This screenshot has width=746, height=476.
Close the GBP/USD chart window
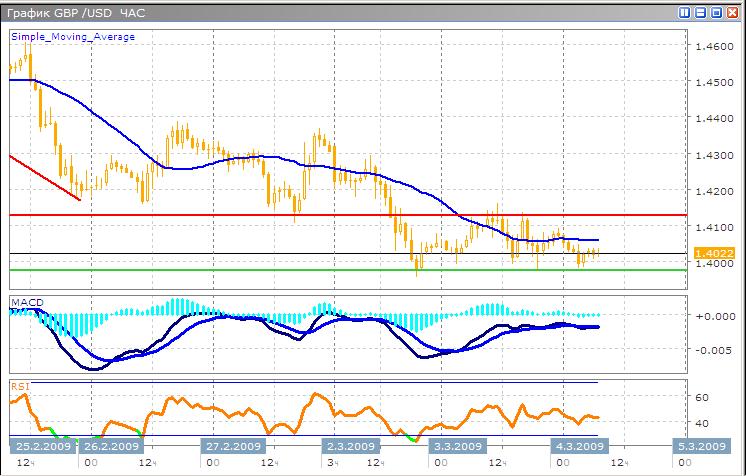[x=732, y=13]
